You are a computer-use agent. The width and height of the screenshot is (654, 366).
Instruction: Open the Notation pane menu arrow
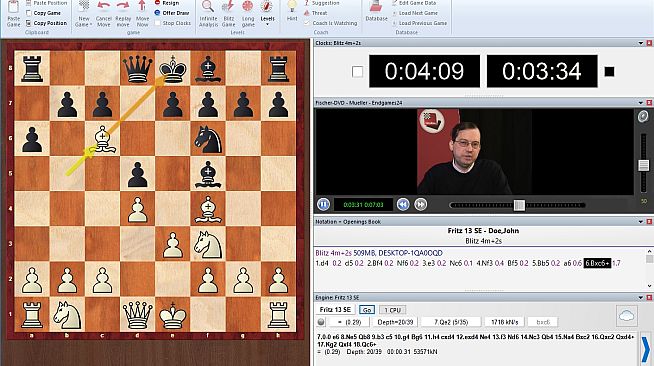(x=641, y=222)
